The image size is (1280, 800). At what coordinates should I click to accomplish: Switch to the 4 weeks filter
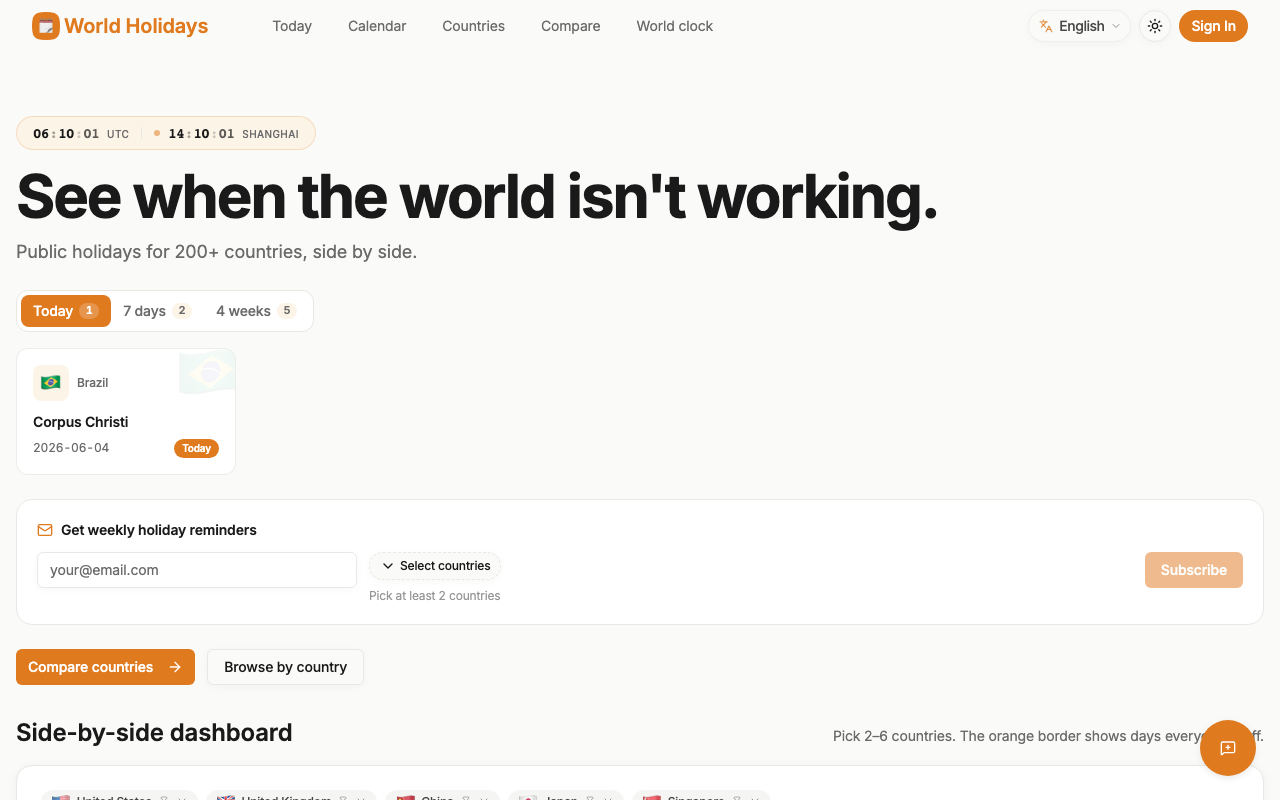pos(256,311)
